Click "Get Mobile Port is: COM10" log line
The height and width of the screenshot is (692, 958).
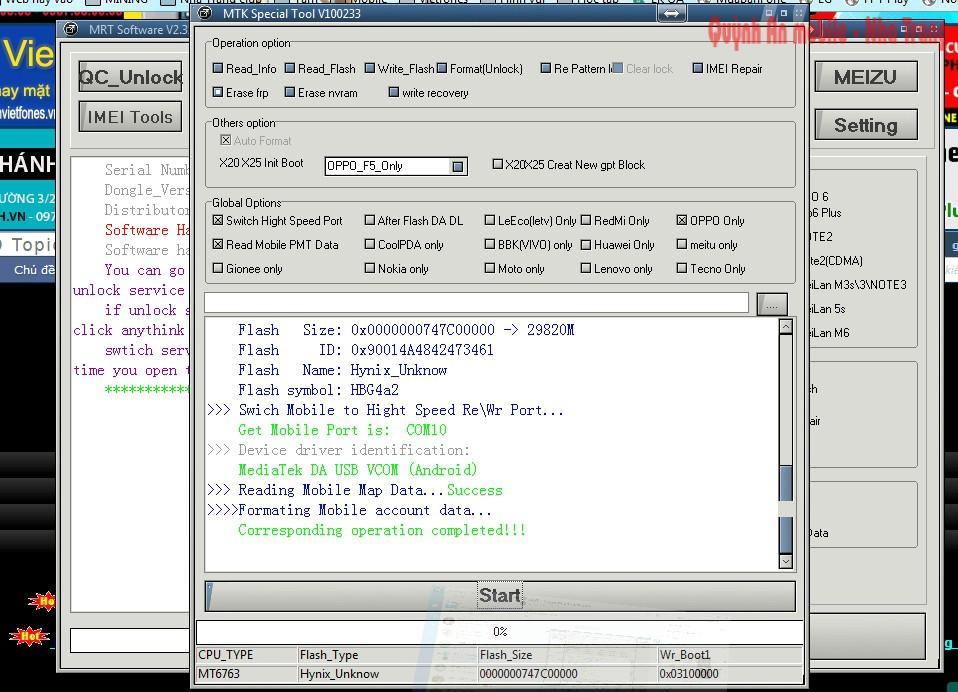click(342, 430)
